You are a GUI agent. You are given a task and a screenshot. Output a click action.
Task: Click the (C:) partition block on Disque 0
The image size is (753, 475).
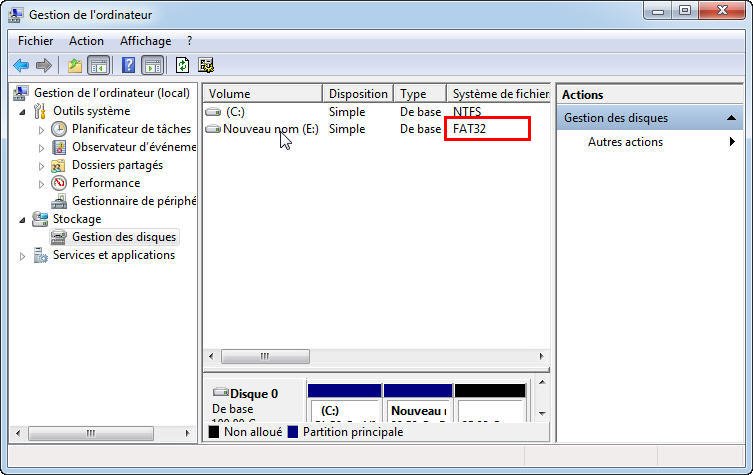tap(344, 402)
